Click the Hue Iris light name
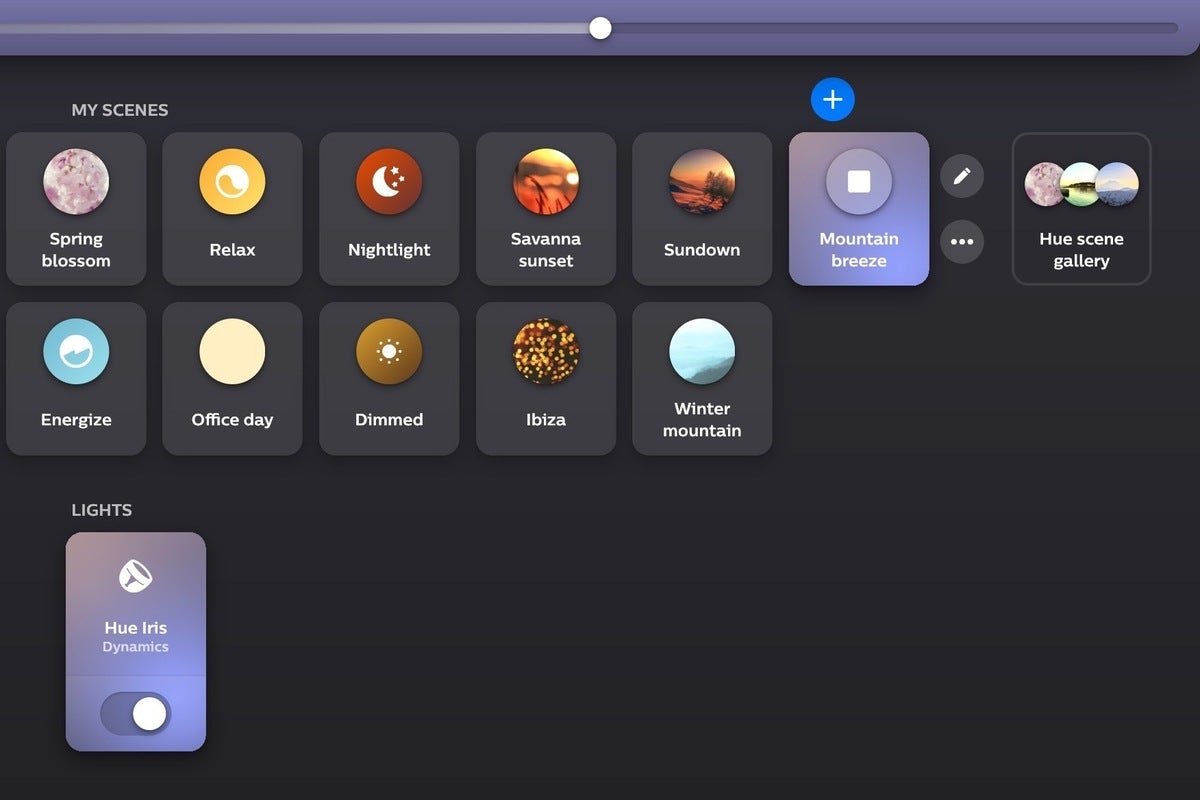 coord(136,628)
